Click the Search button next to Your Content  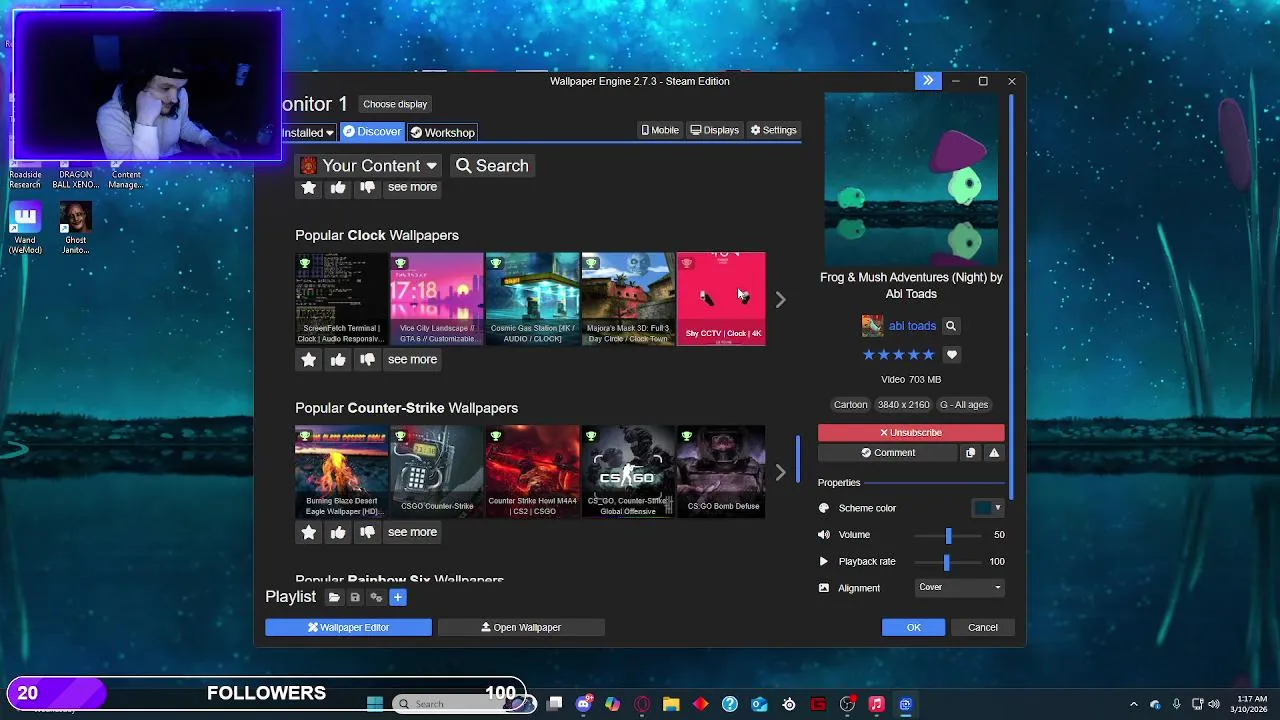tap(492, 166)
